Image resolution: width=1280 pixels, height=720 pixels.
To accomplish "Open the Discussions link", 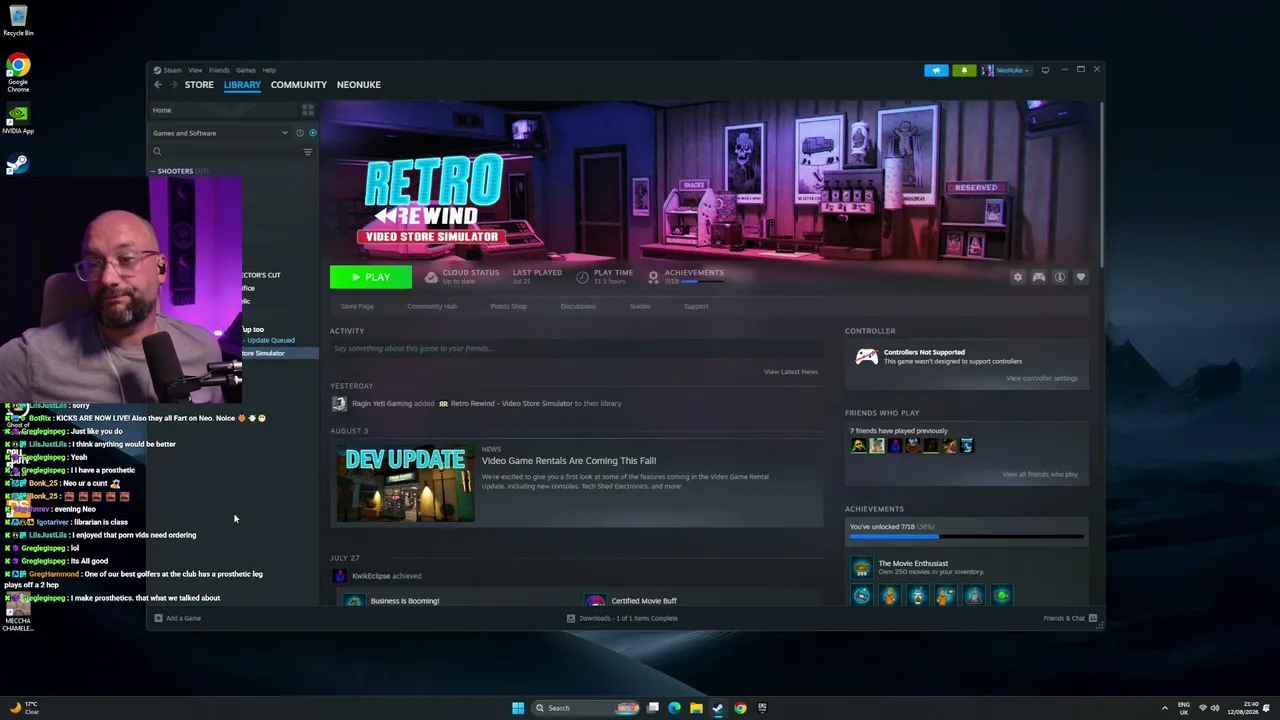I will click(578, 306).
